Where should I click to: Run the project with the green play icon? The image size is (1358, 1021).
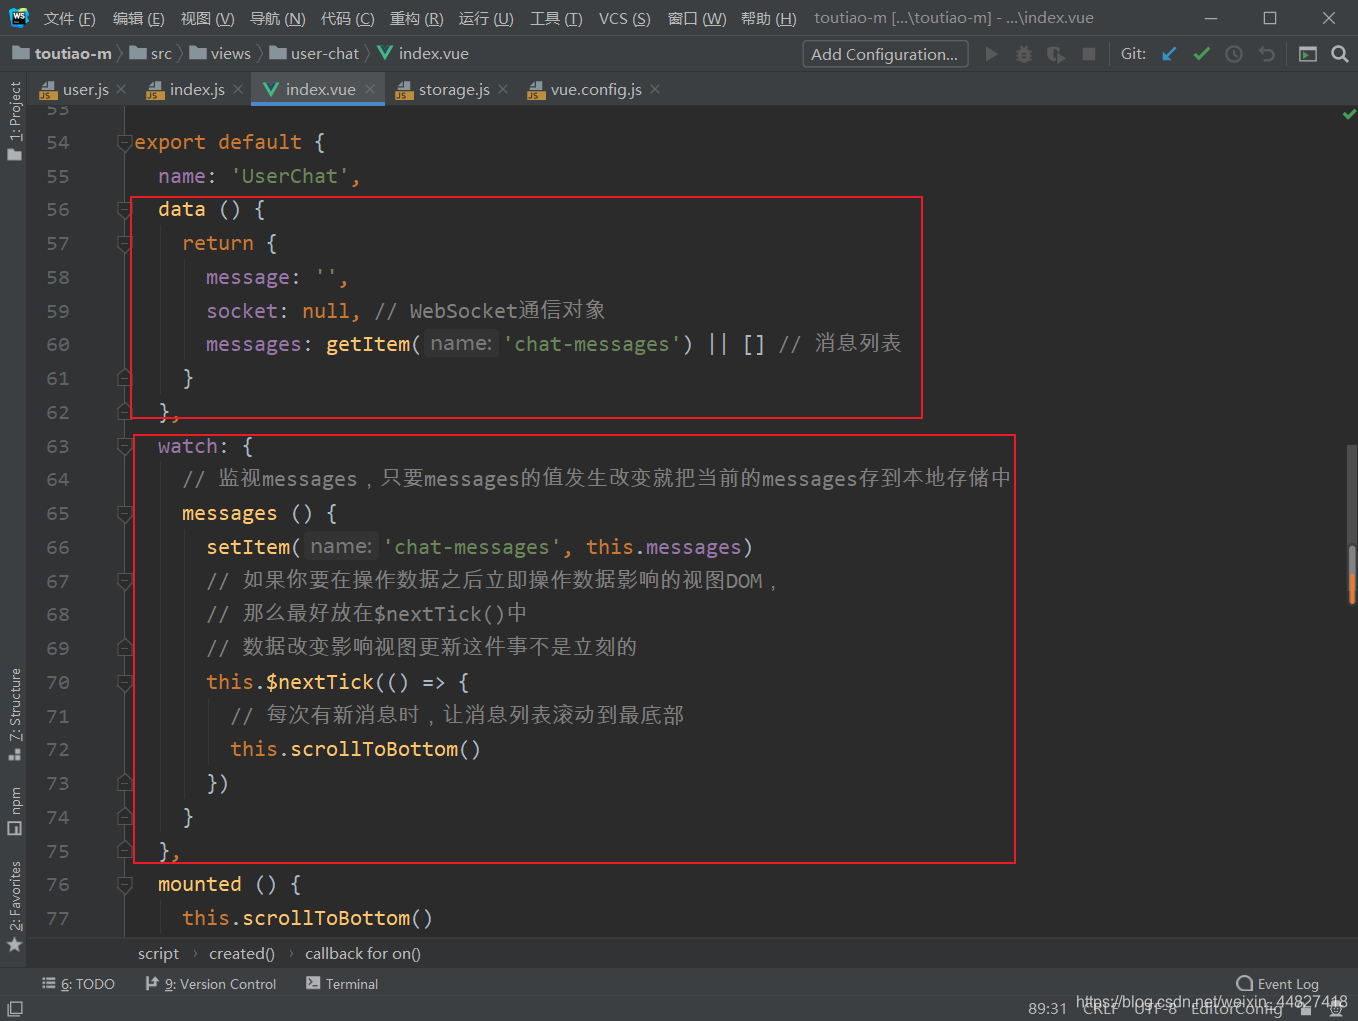(x=992, y=54)
